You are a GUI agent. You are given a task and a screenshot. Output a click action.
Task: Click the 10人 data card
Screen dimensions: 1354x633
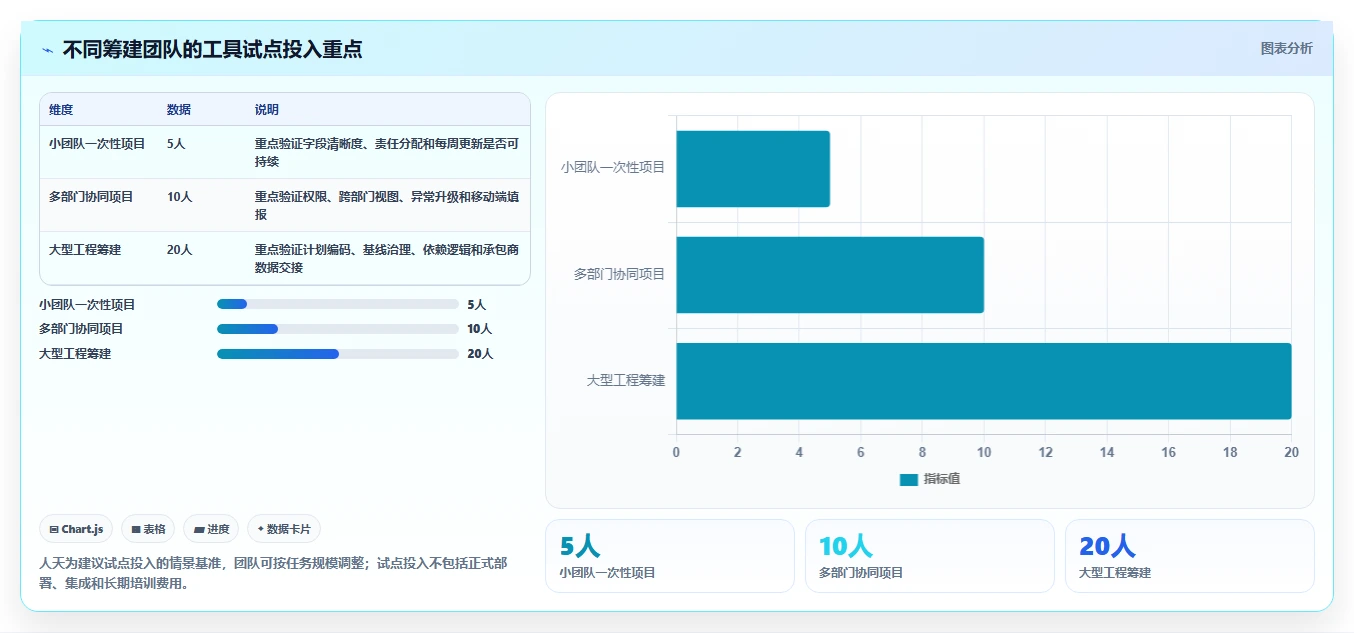click(x=930, y=556)
